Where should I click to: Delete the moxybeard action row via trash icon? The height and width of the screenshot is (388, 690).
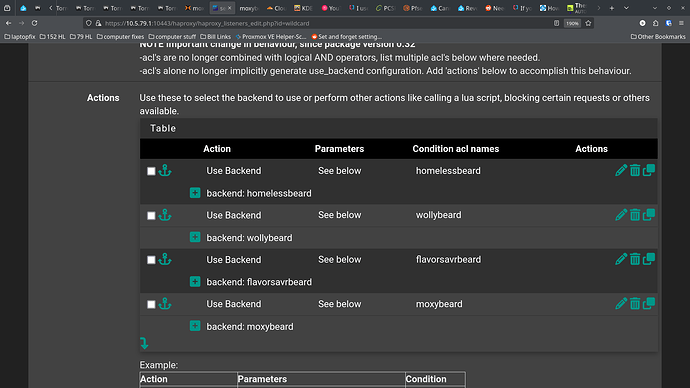pos(635,304)
